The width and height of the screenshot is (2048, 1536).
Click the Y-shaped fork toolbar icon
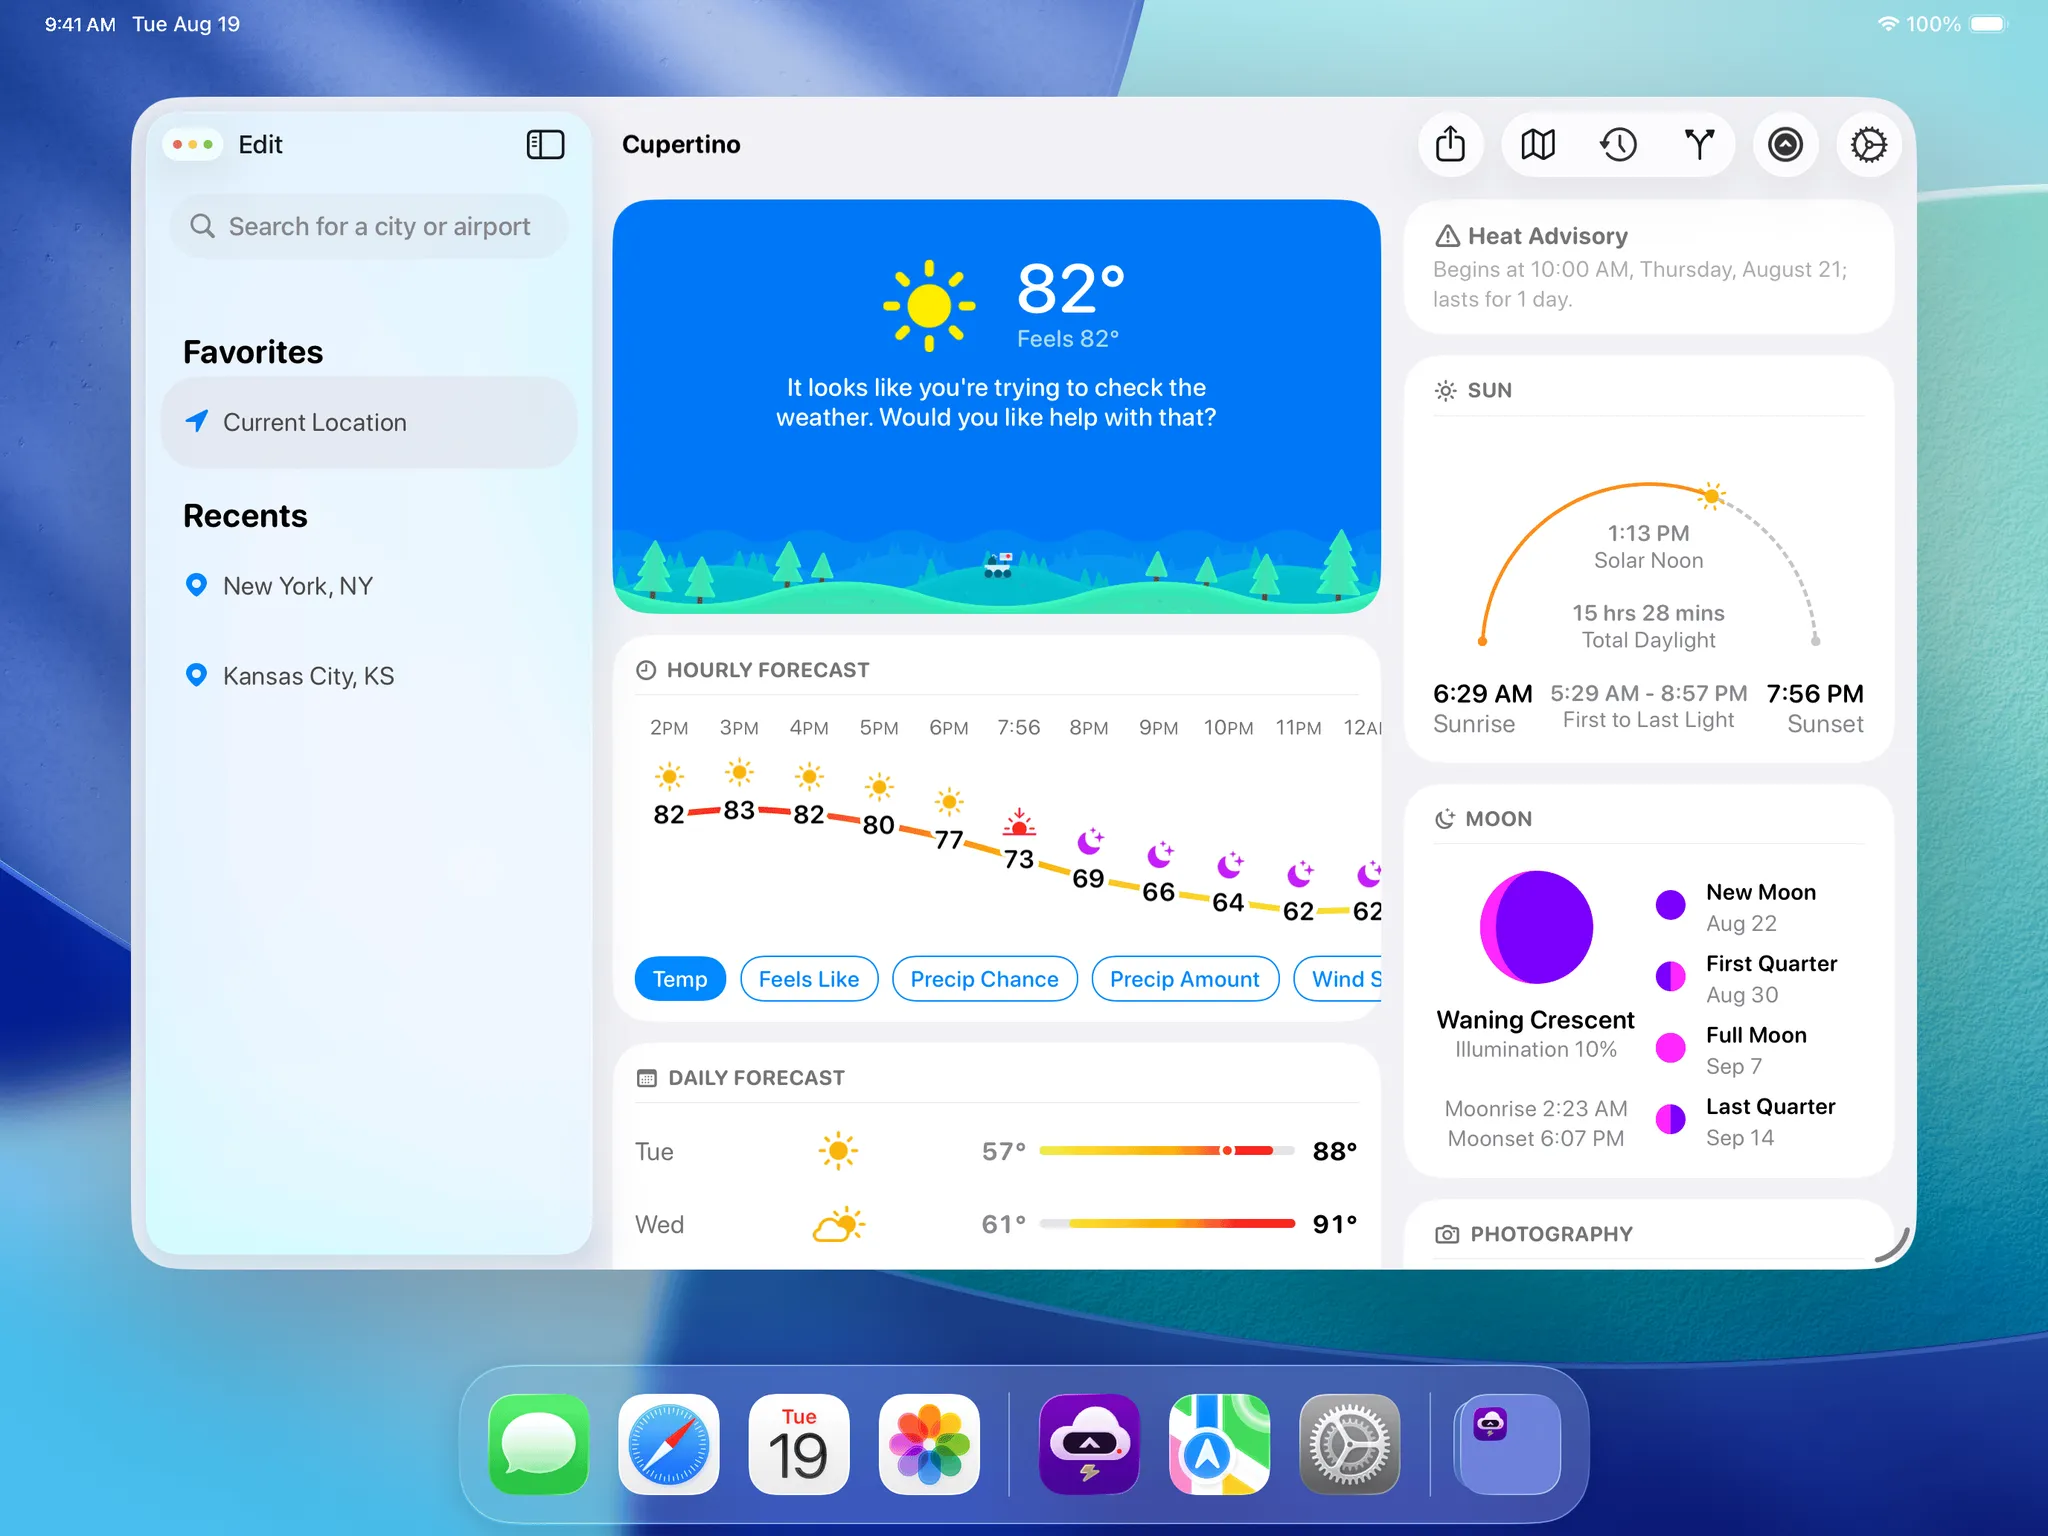[1699, 145]
